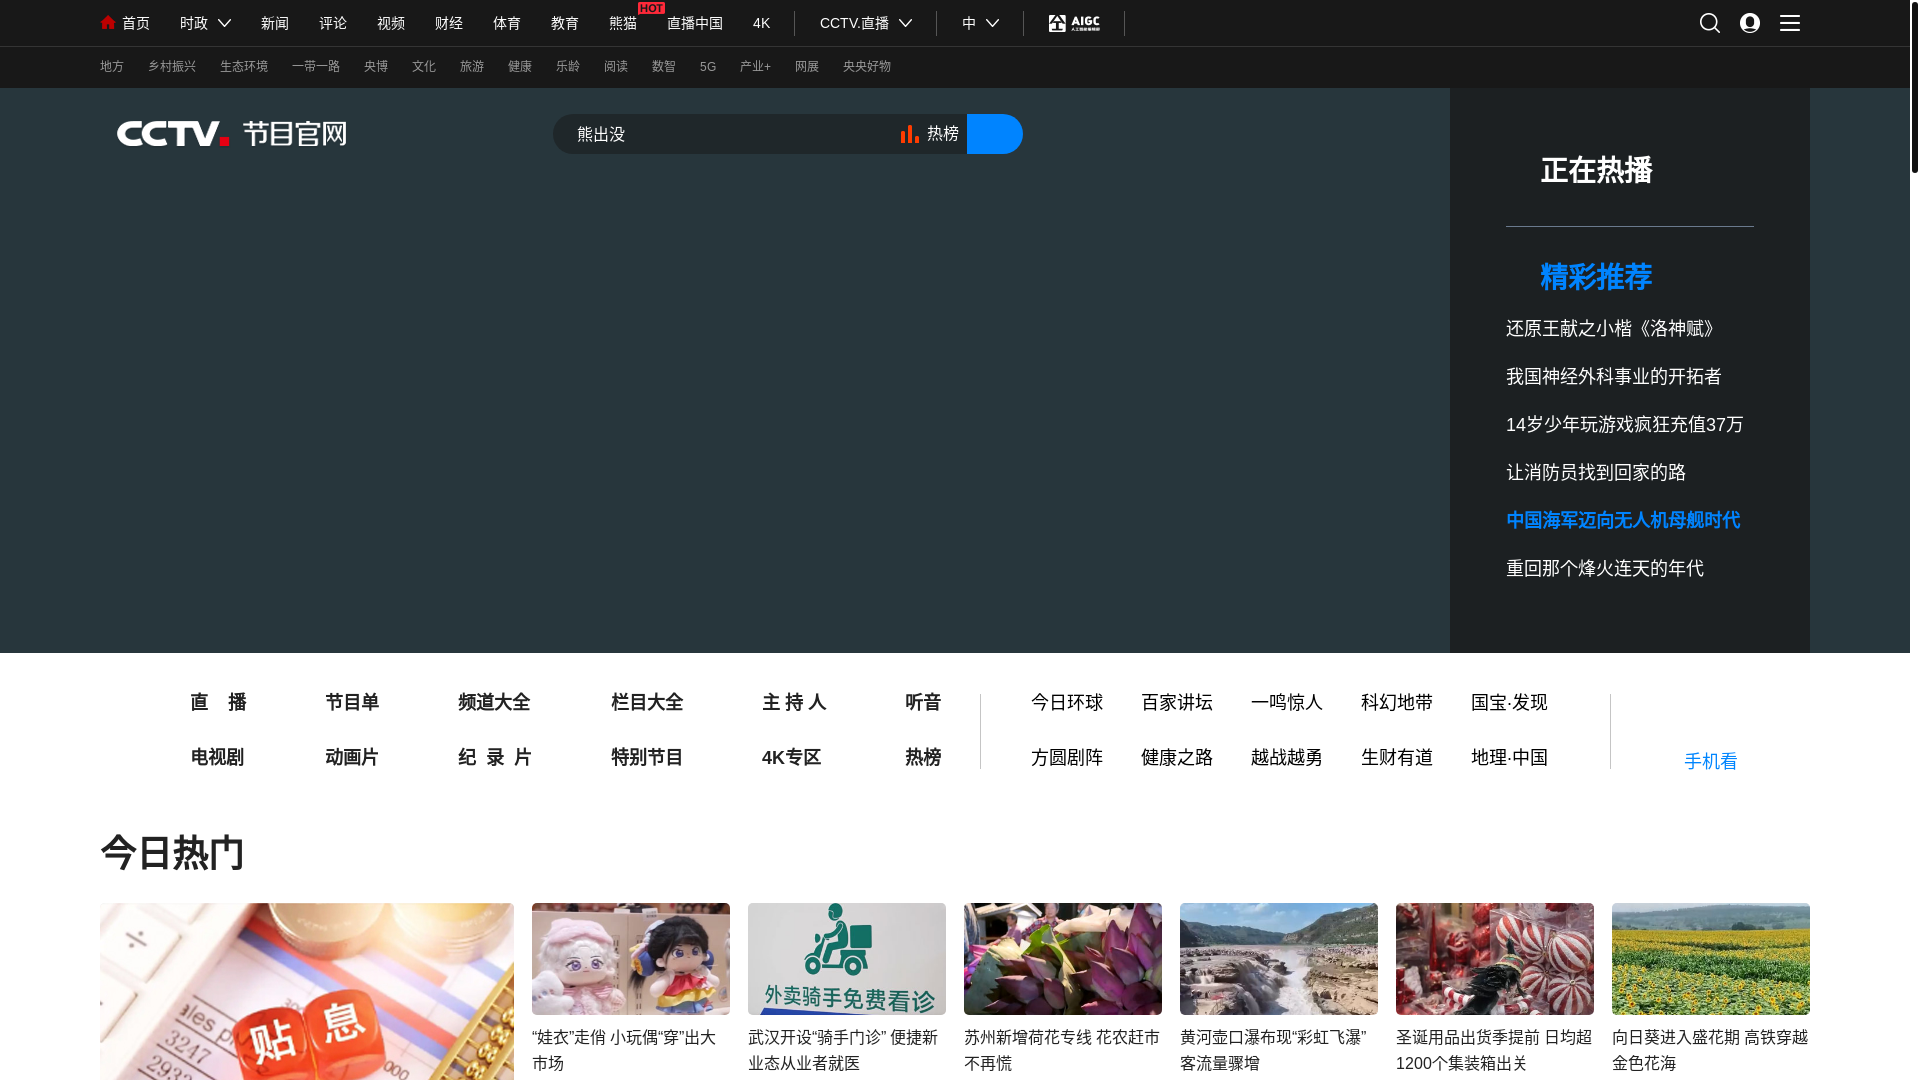
Task: Open 还原王献之小楷《洛神赋》 link
Action: point(1612,328)
